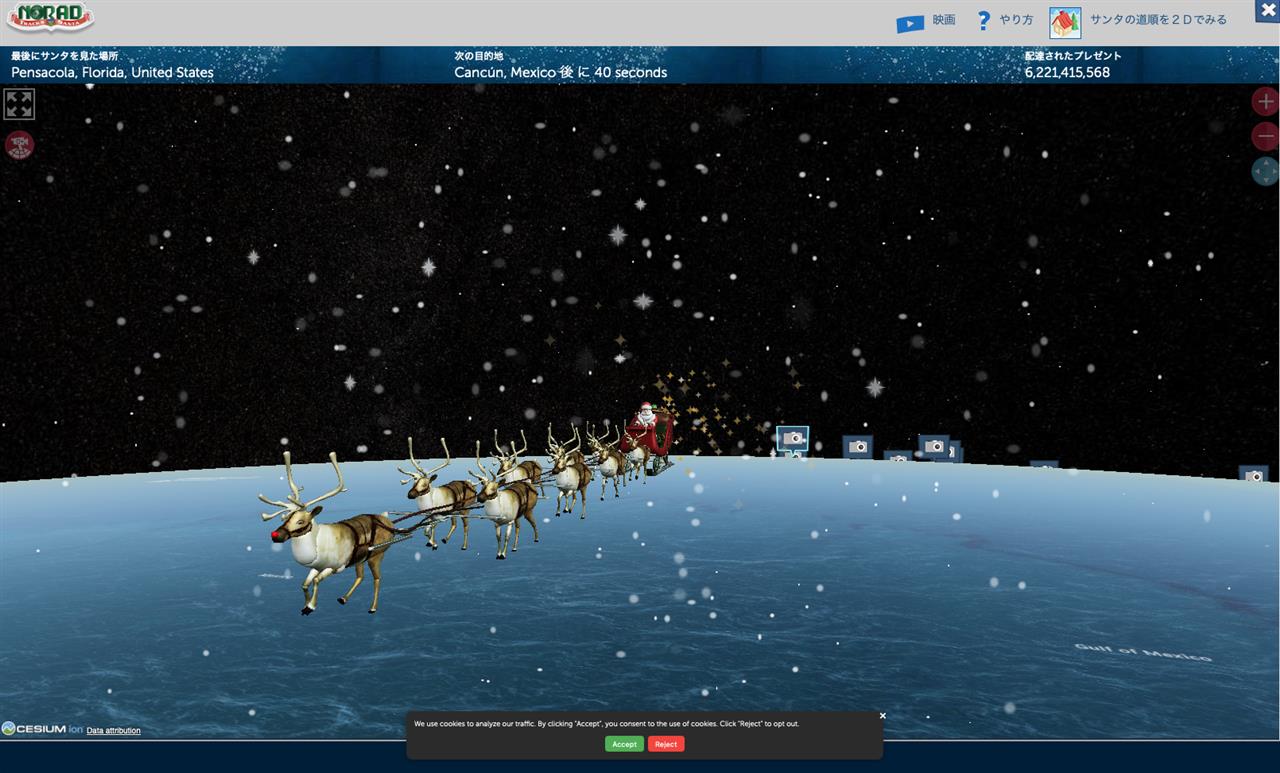This screenshot has height=773, width=1280.
Task: Open the camera marker at the far right horizon
Action: [1254, 474]
